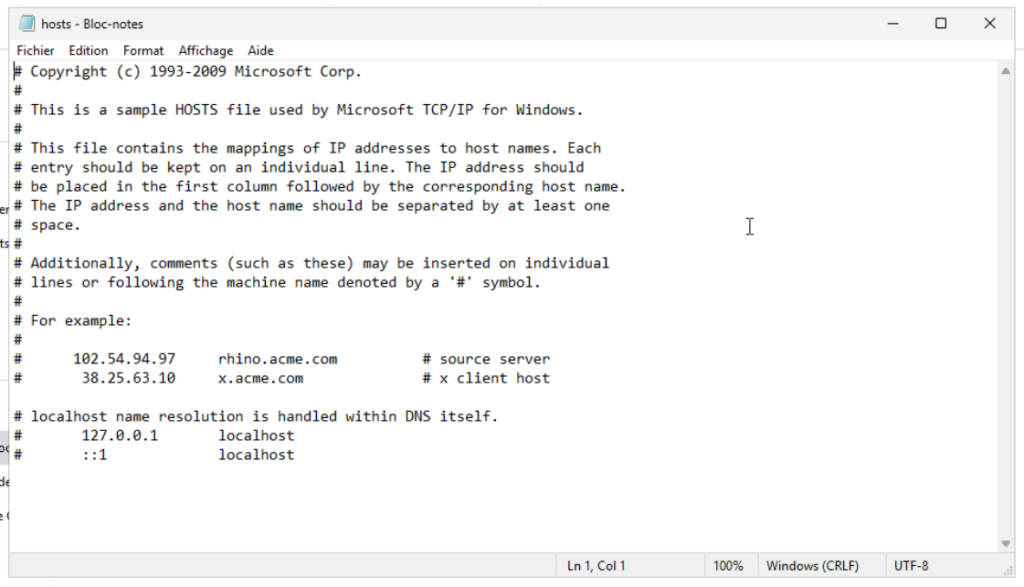Close the hosts Bloc-notes window

click(x=990, y=23)
